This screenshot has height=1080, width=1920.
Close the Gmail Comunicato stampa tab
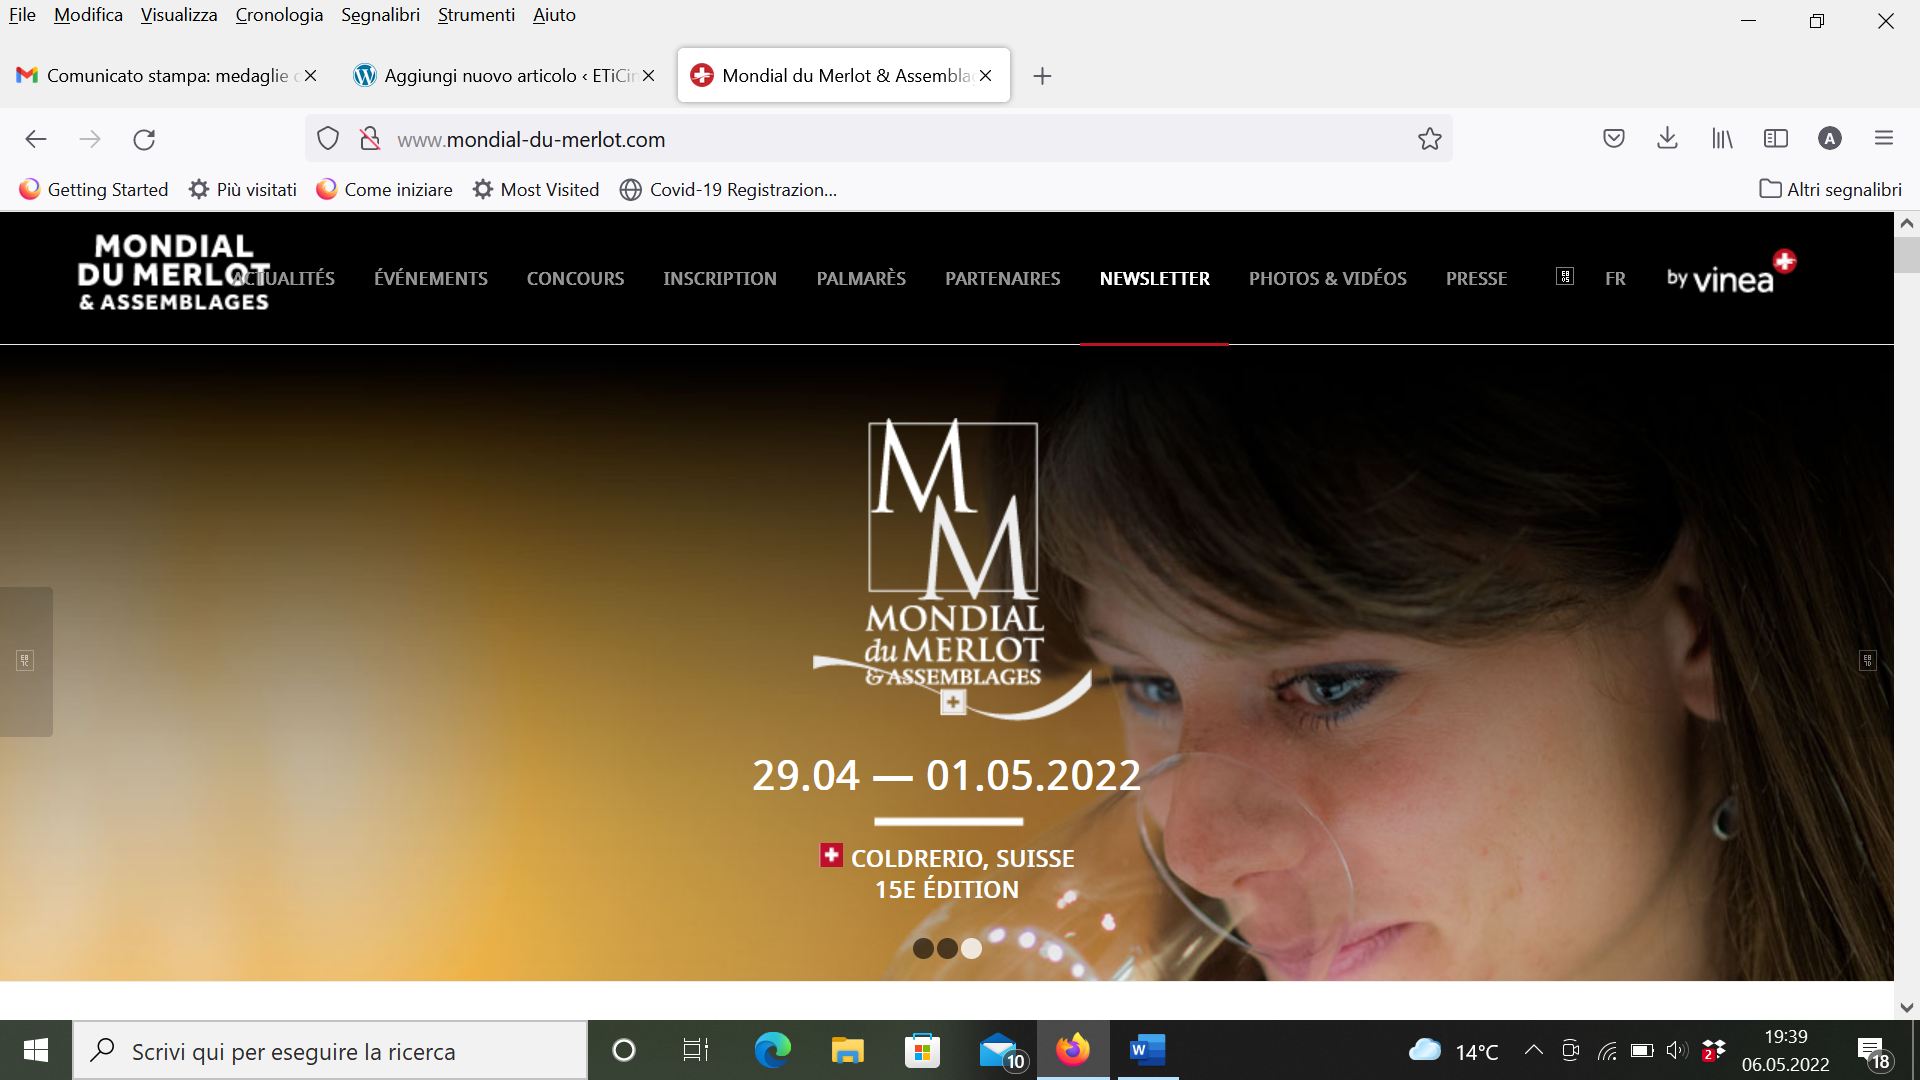[x=310, y=76]
